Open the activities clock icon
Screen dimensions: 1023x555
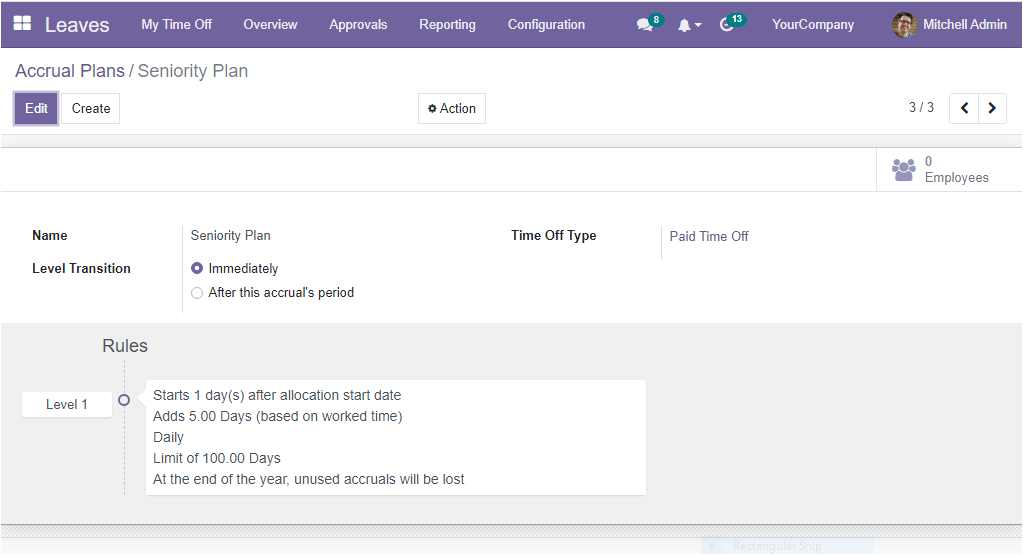click(x=727, y=25)
